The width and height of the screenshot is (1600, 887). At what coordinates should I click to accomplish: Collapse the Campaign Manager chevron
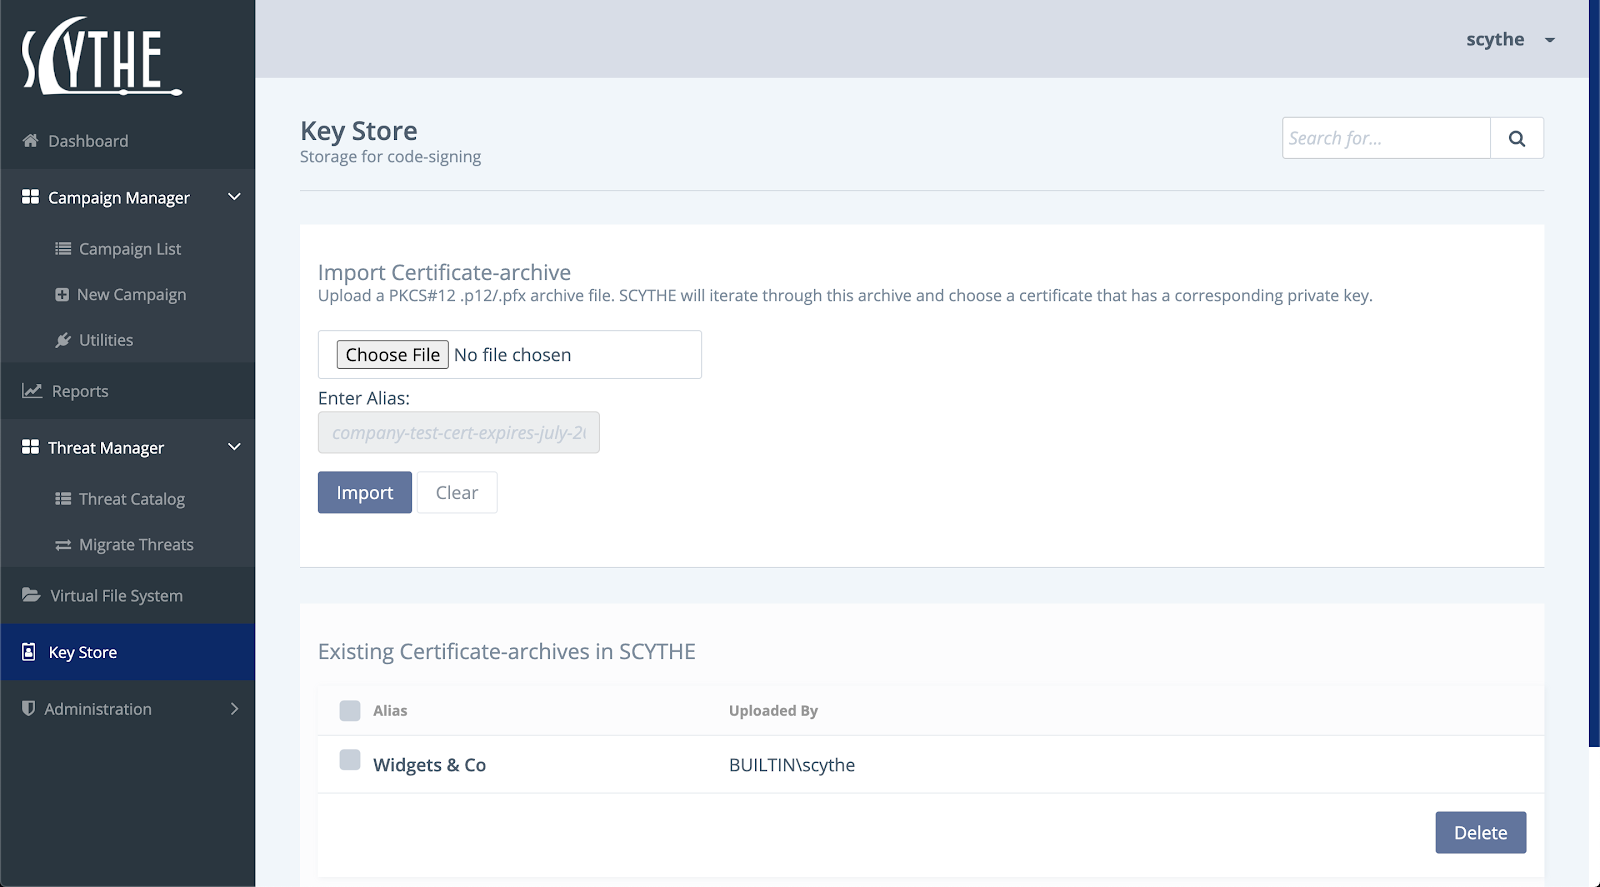(235, 197)
